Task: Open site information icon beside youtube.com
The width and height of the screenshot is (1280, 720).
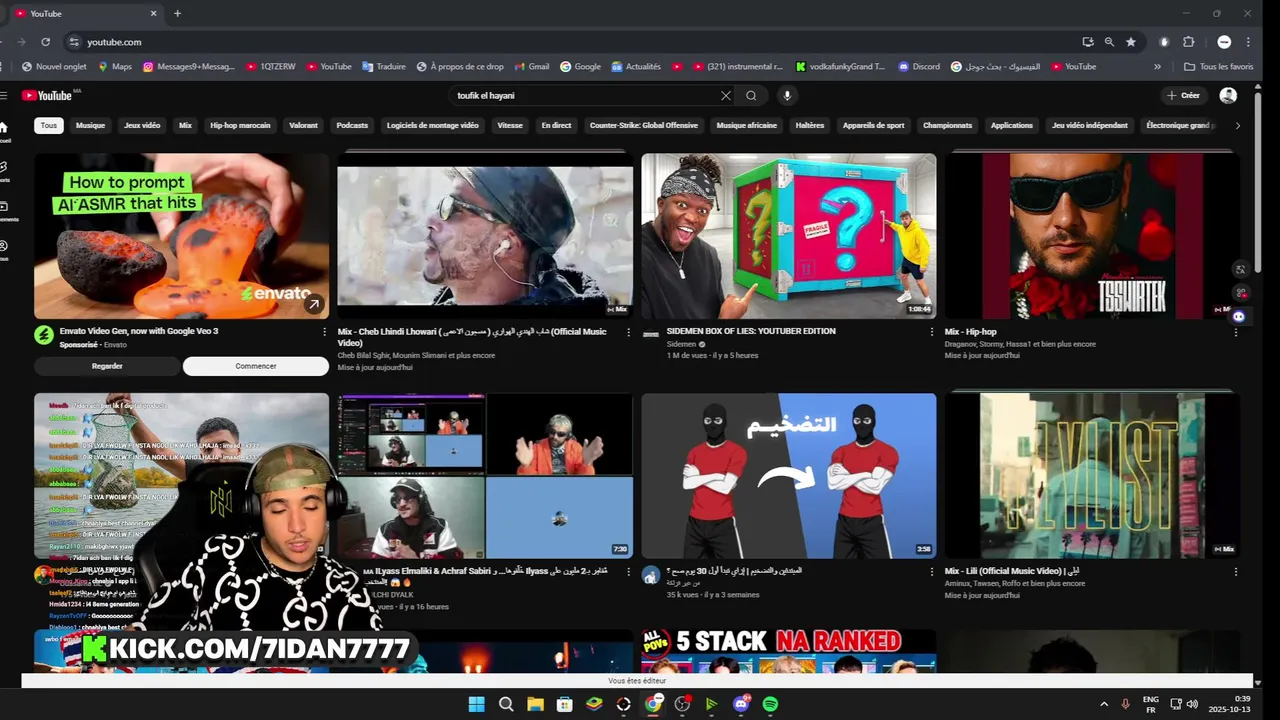Action: [x=73, y=42]
